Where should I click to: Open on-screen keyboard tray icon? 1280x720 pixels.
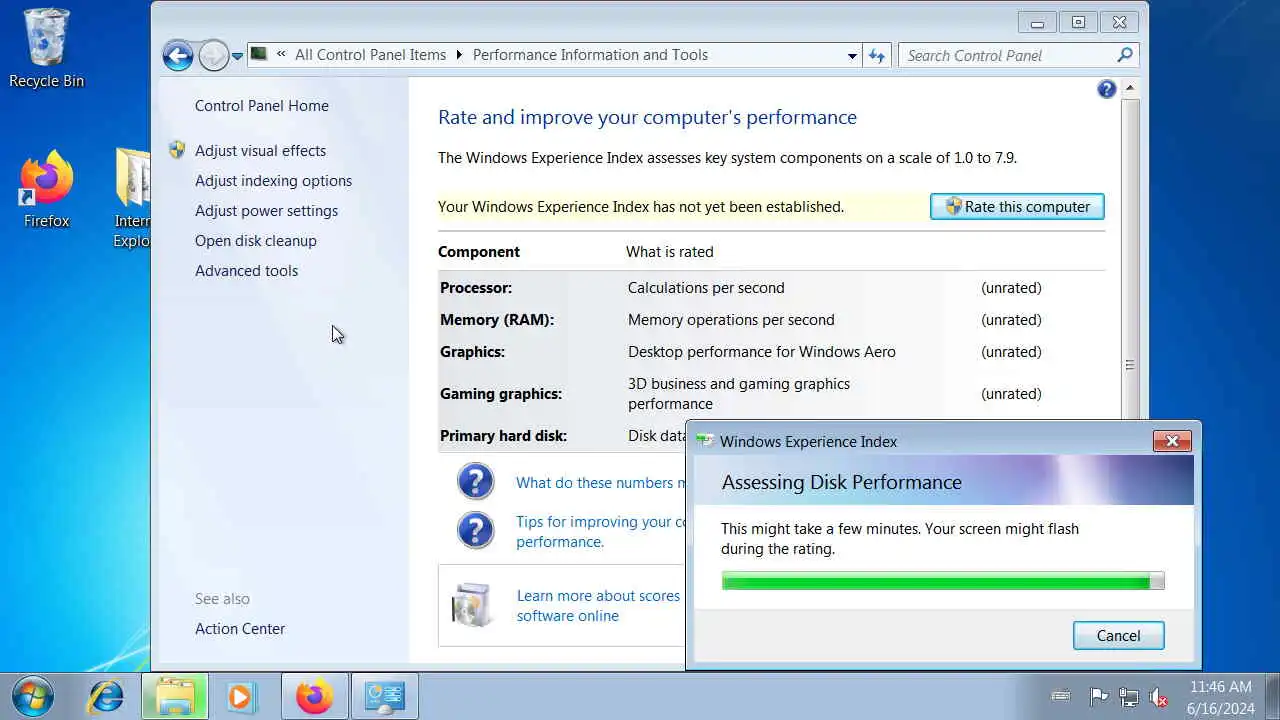[1061, 696]
